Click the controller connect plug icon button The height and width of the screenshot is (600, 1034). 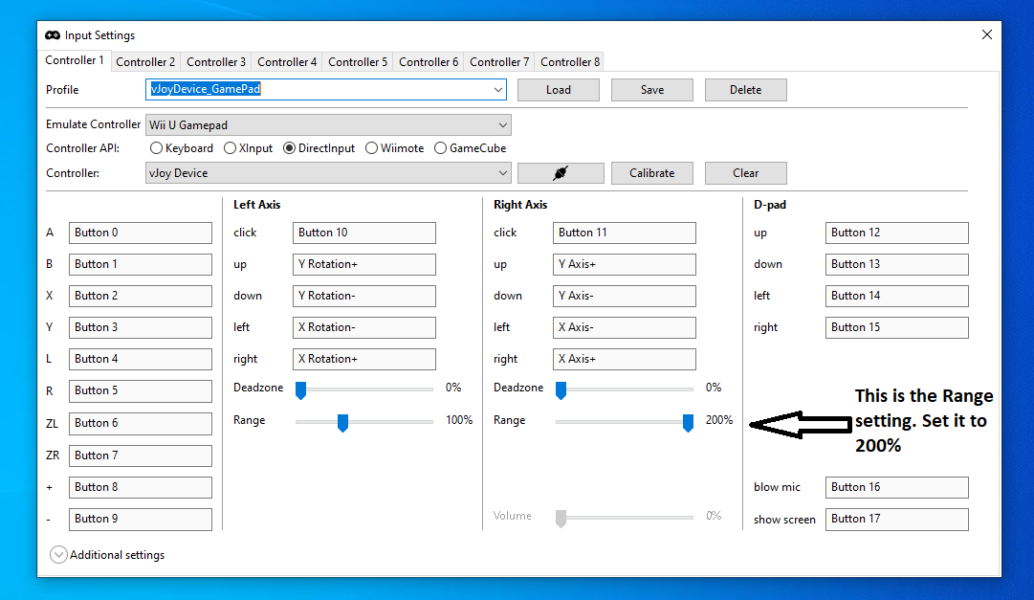coord(561,173)
